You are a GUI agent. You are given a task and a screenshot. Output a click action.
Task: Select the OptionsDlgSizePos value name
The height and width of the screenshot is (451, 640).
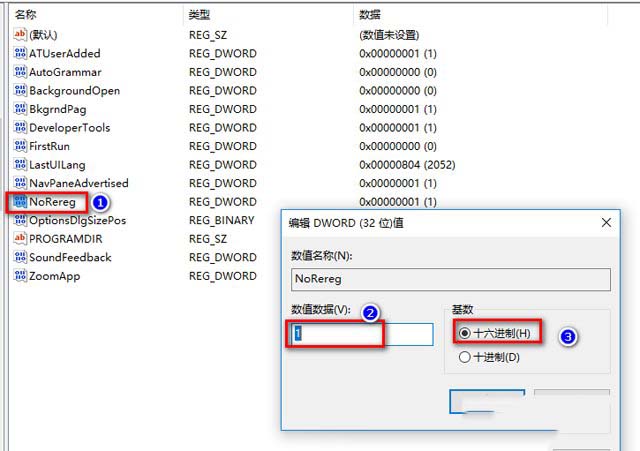(78, 220)
